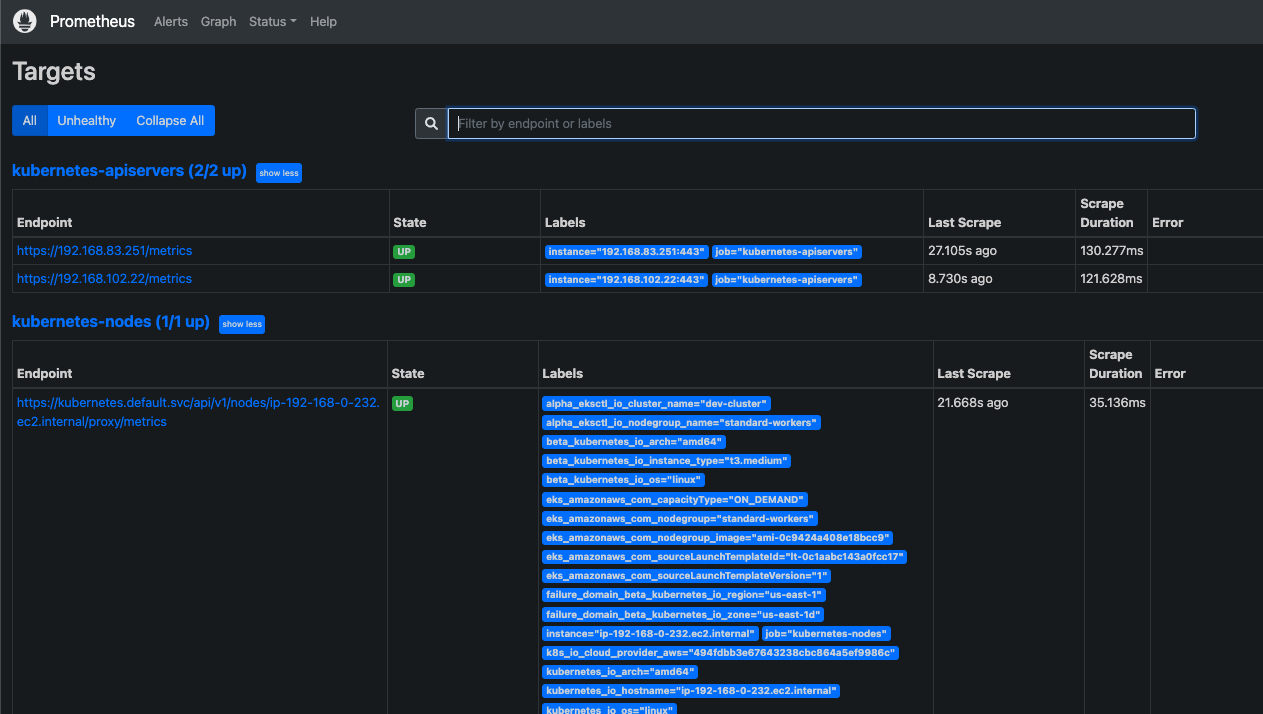Image resolution: width=1263 pixels, height=714 pixels.
Task: Click the UP badge for the kubernetes-nodes target
Action: point(402,403)
